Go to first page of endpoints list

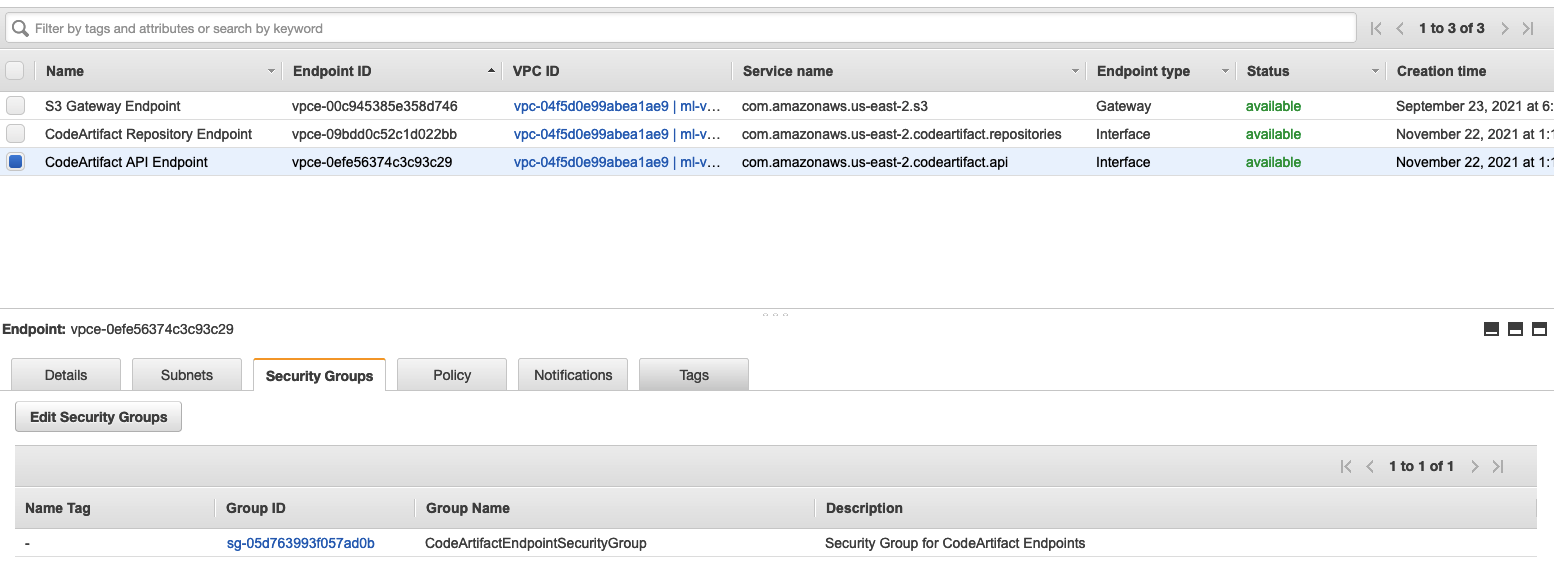pyautogui.click(x=1376, y=29)
